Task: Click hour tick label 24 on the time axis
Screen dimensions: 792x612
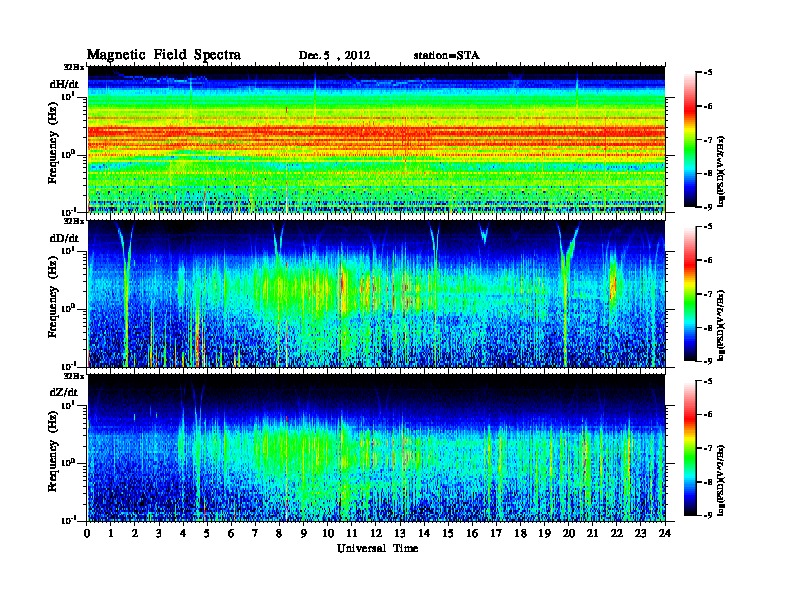Action: (665, 533)
